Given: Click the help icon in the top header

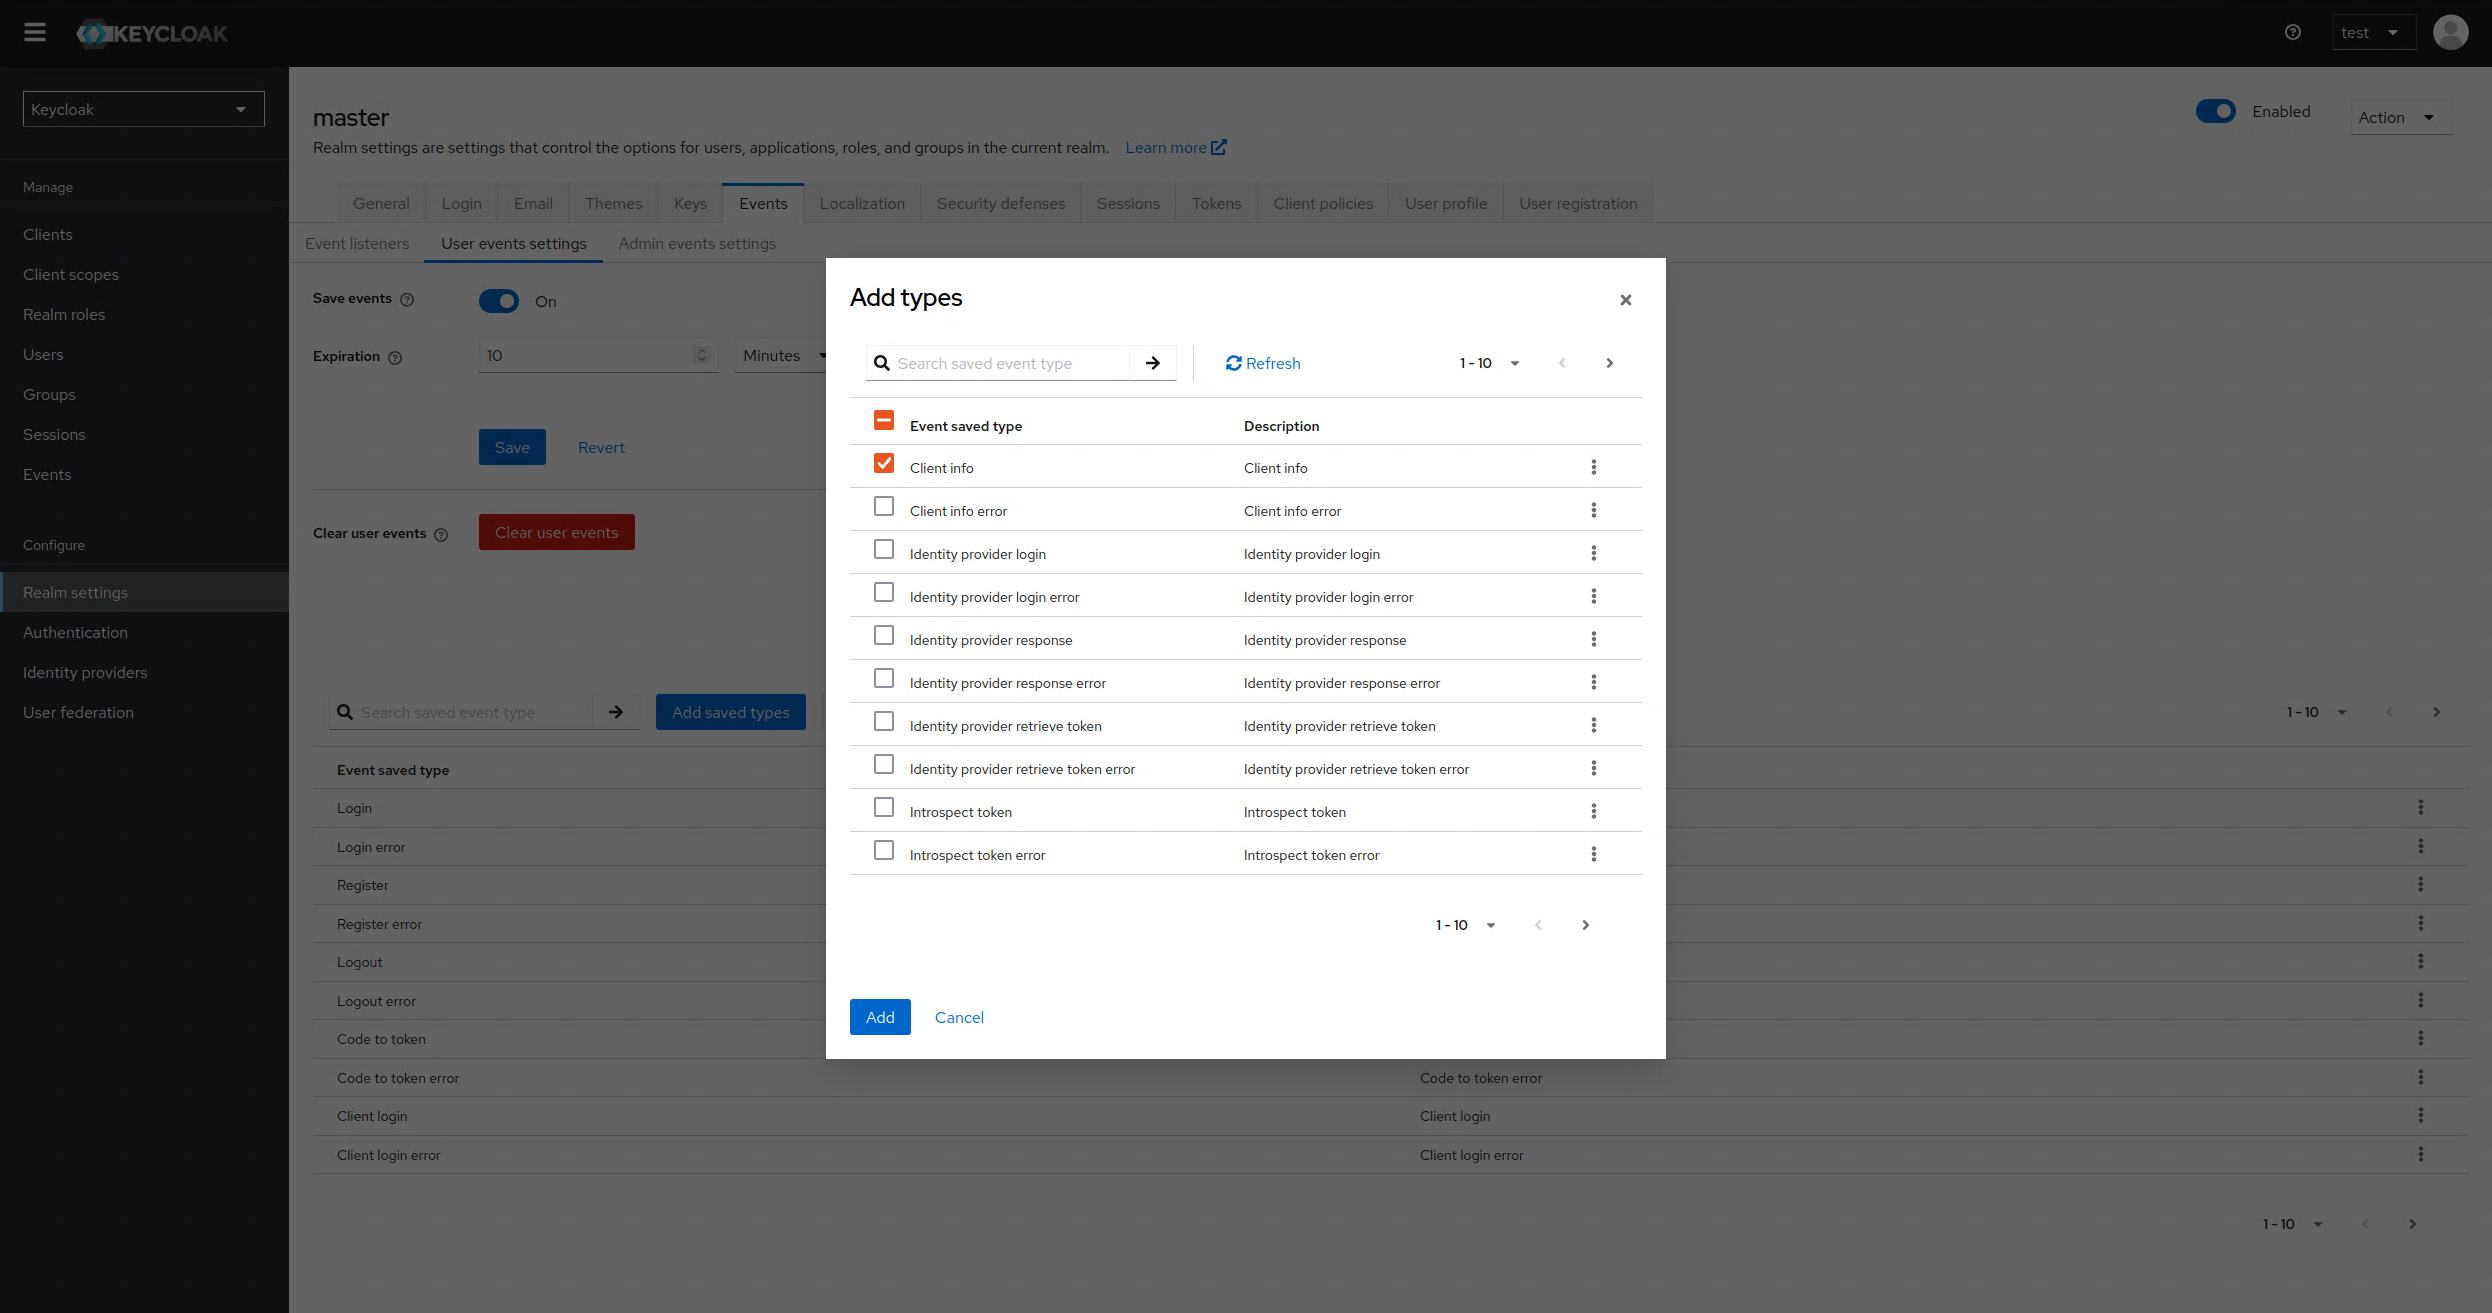Looking at the screenshot, I should pos(2292,33).
